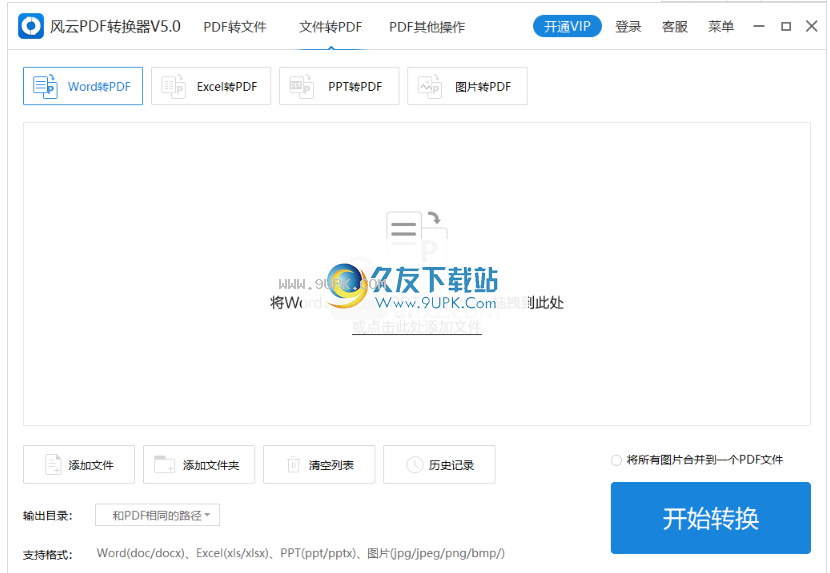Close the converter window
Screen dimensions: 830x573
point(811,26)
